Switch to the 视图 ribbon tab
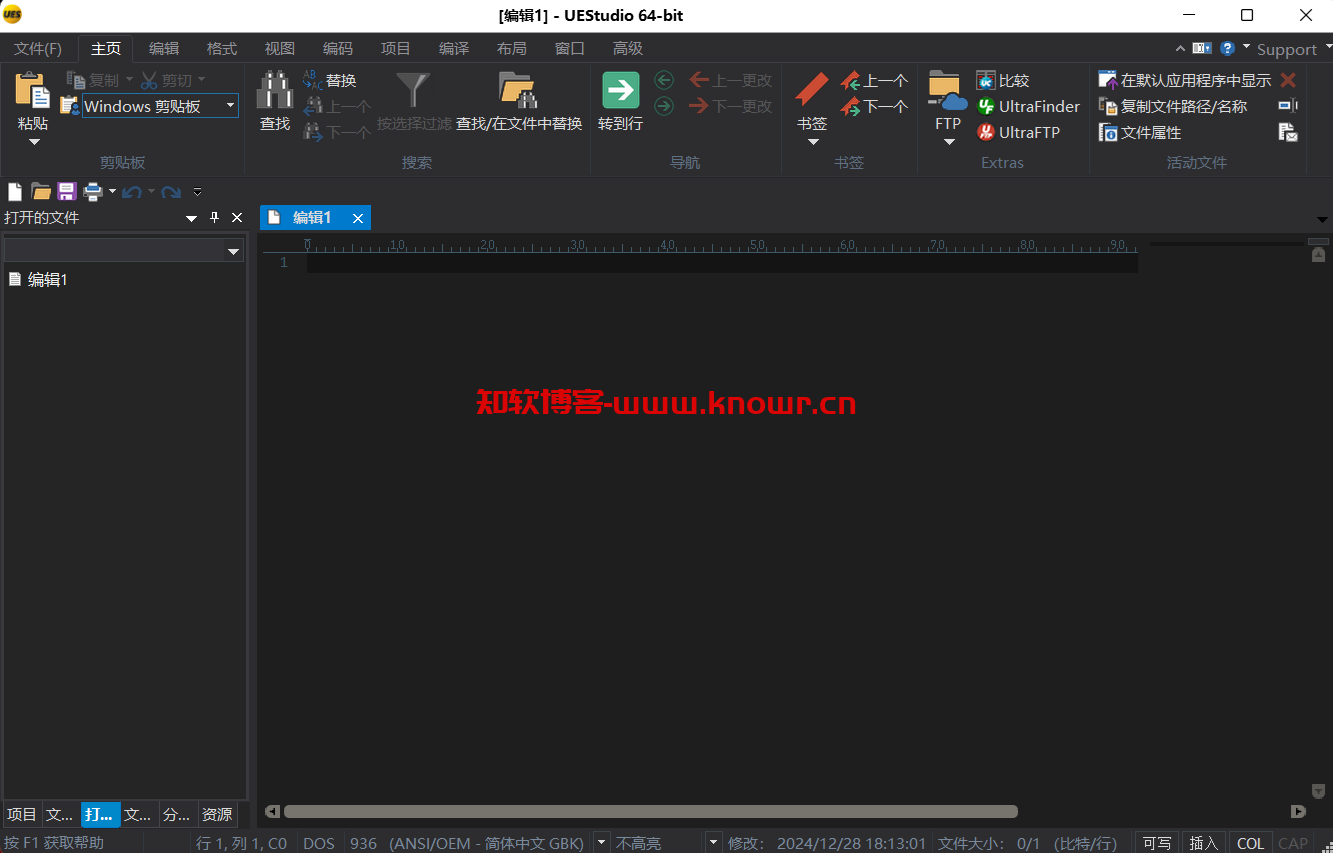Viewport: 1333px width, 853px height. point(280,48)
